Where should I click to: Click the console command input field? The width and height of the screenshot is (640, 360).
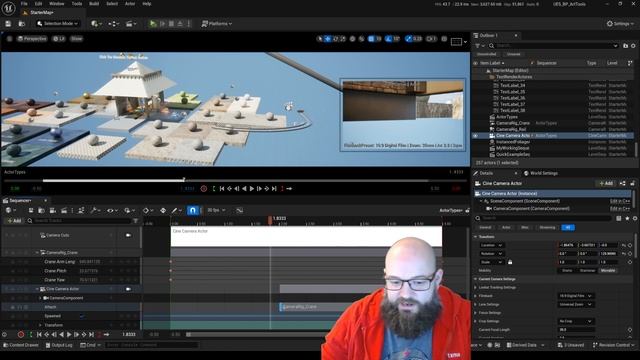(x=151, y=345)
